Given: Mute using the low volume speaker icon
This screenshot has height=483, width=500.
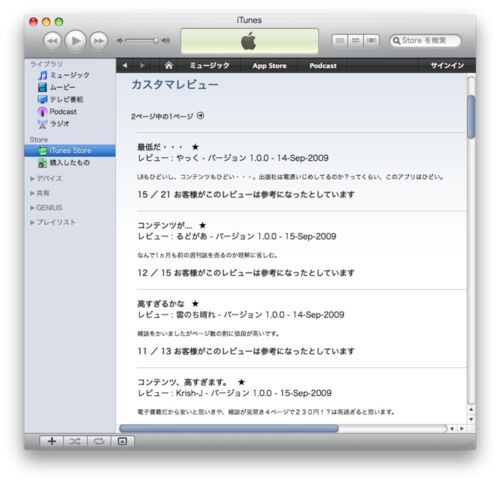Looking at the screenshot, I should [120, 41].
